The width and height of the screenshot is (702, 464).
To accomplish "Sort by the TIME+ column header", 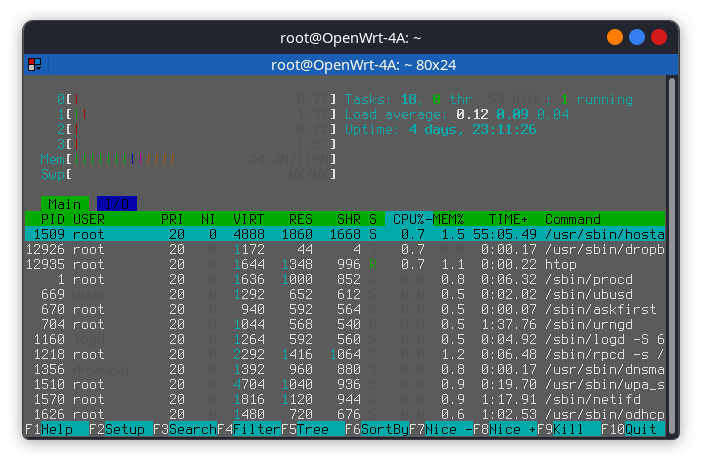I will (508, 219).
